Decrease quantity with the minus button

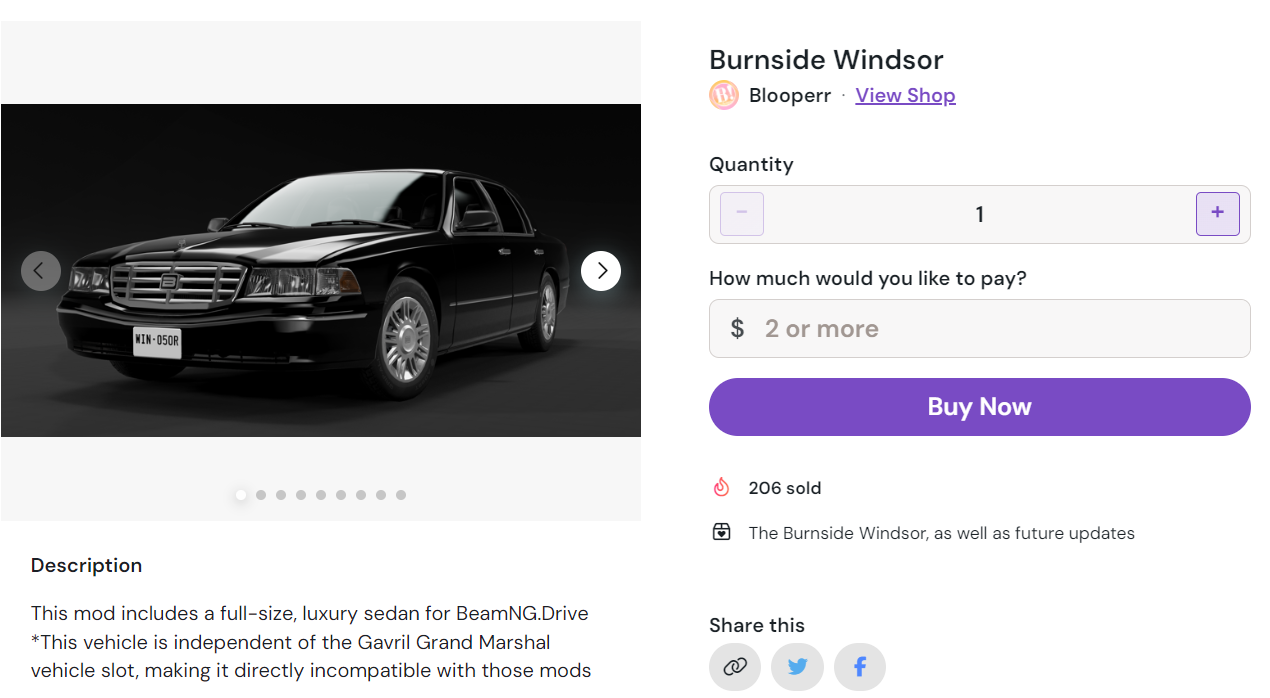click(742, 214)
